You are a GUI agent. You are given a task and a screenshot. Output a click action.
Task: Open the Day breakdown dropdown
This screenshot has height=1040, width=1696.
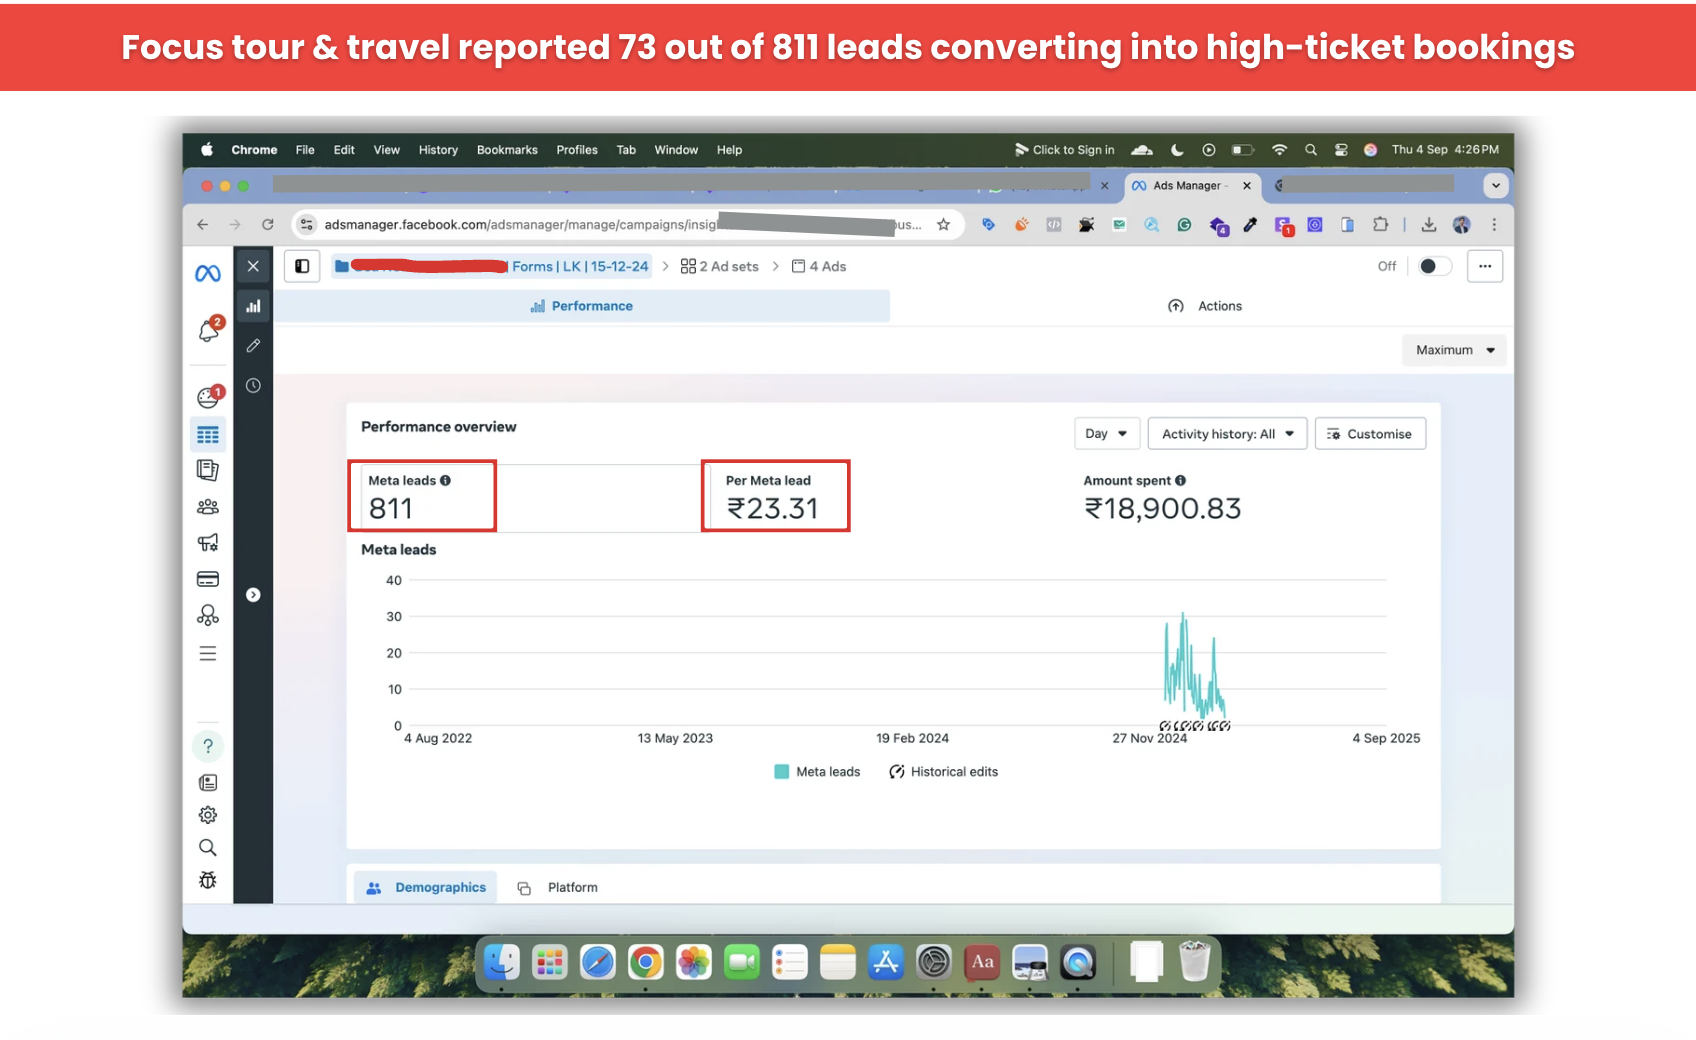point(1106,434)
